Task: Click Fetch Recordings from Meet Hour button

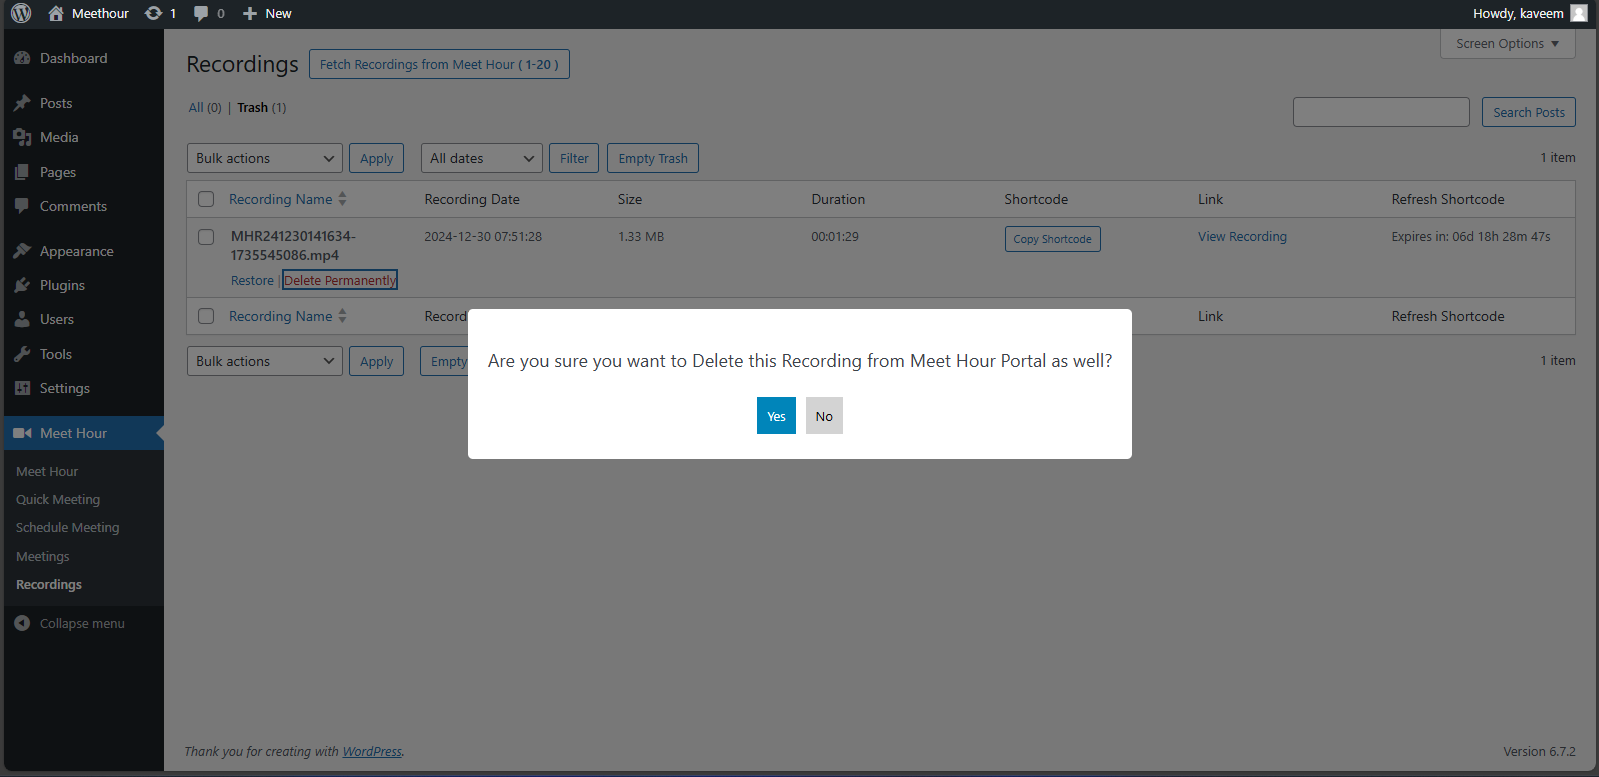Action: [439, 64]
